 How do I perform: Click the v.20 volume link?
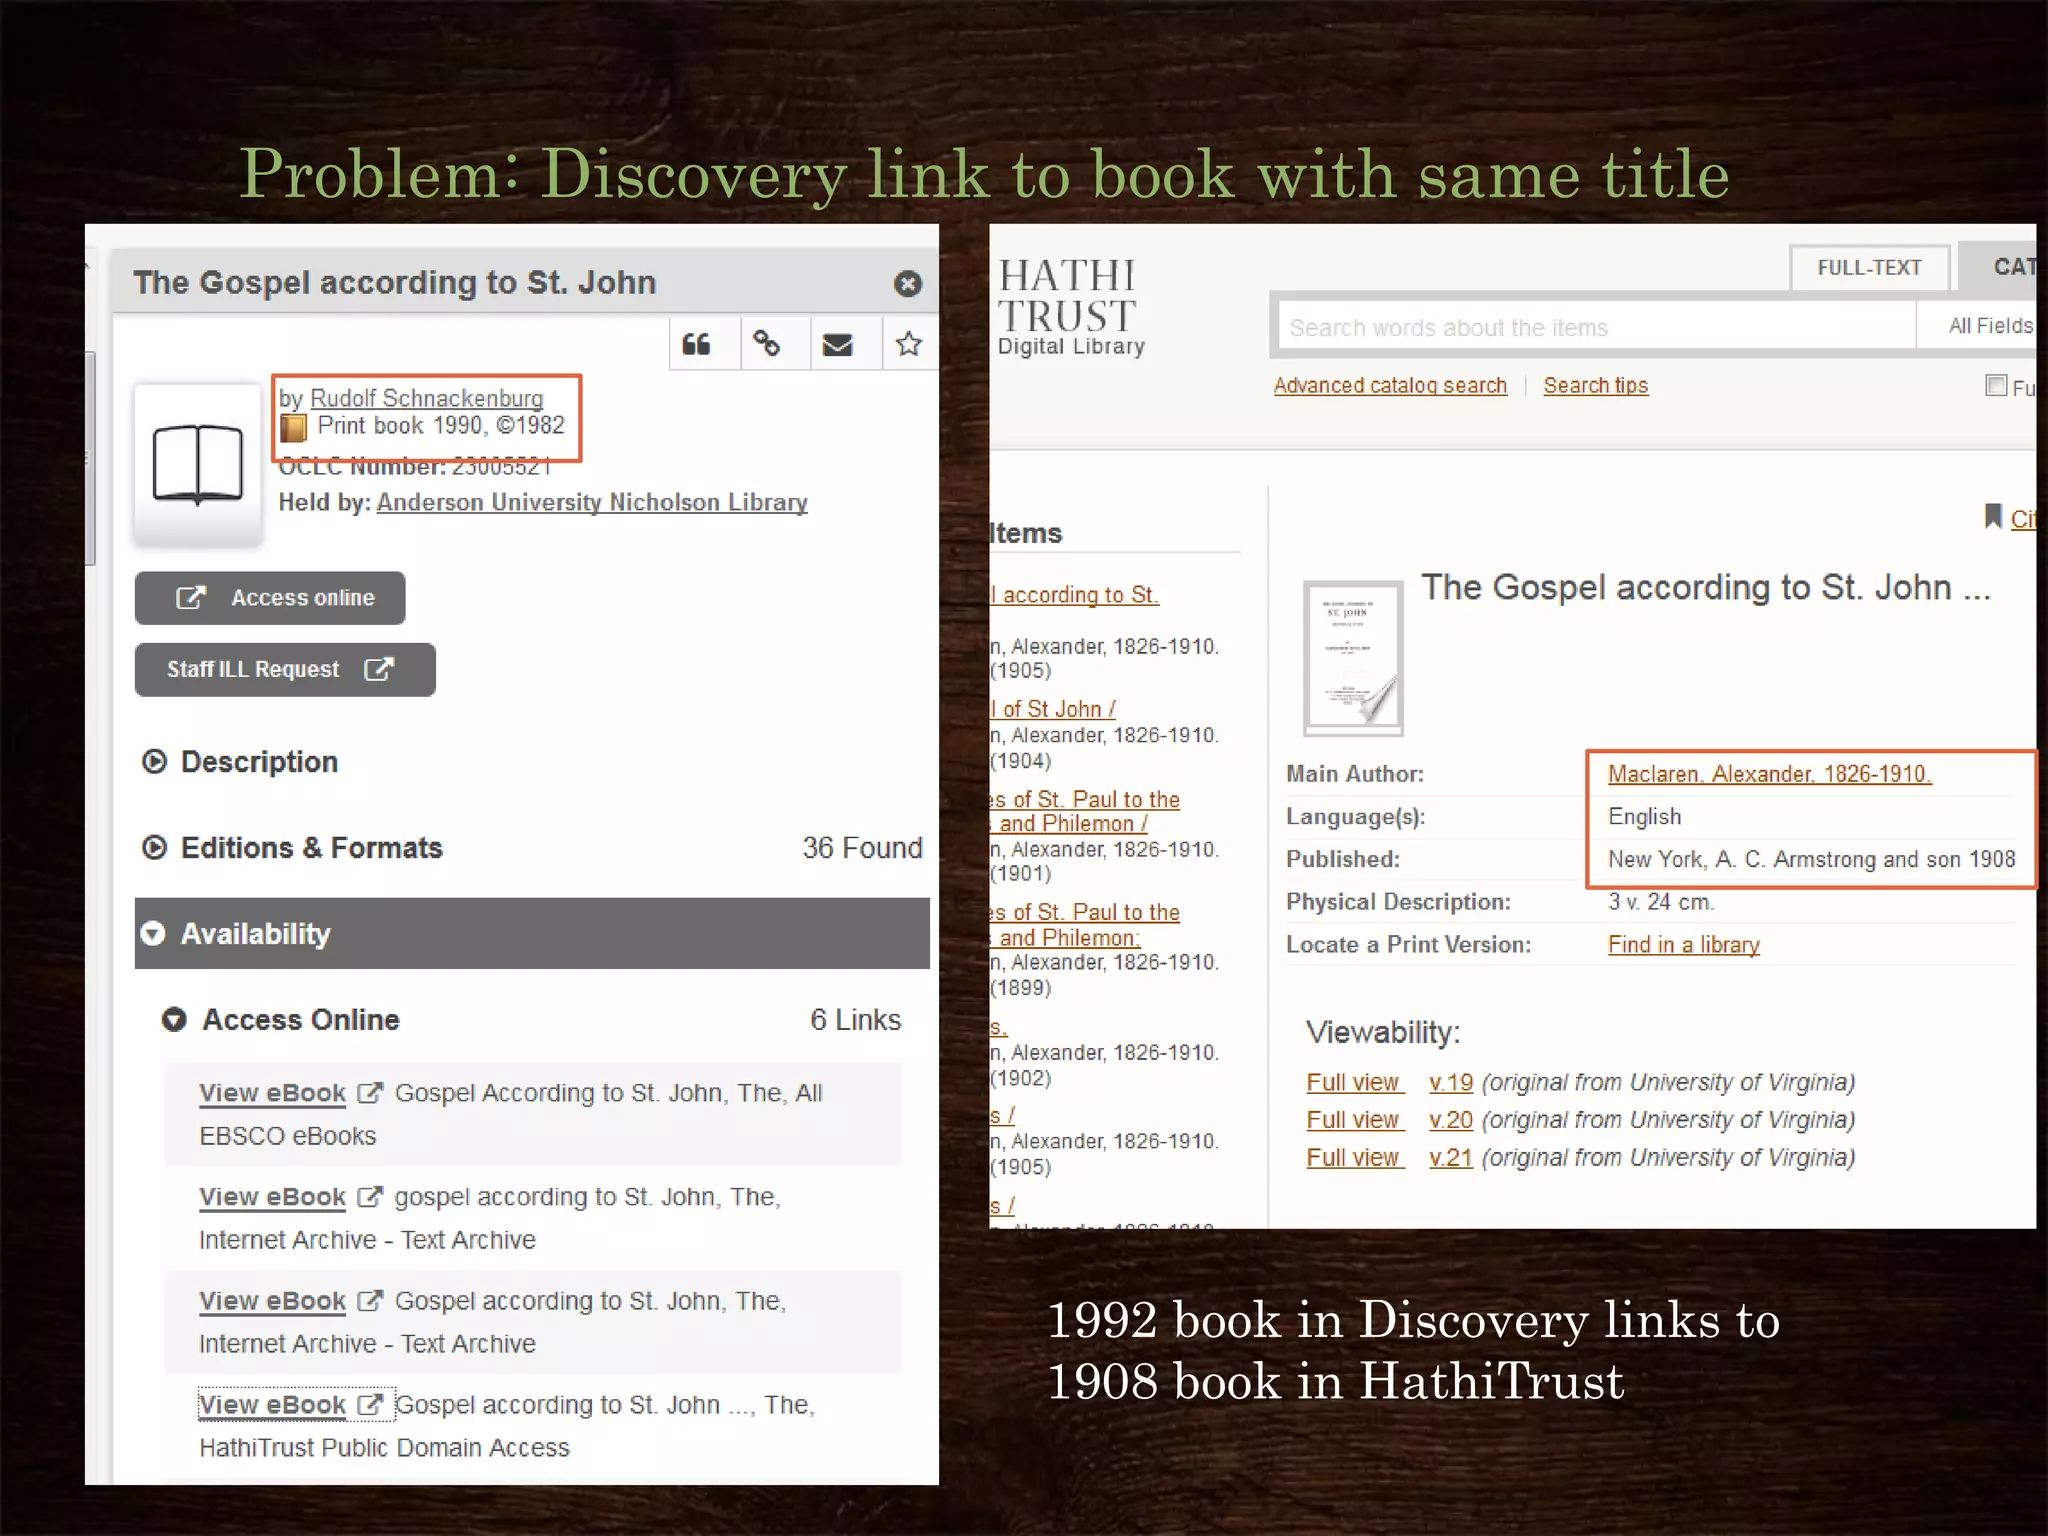(x=1450, y=1120)
